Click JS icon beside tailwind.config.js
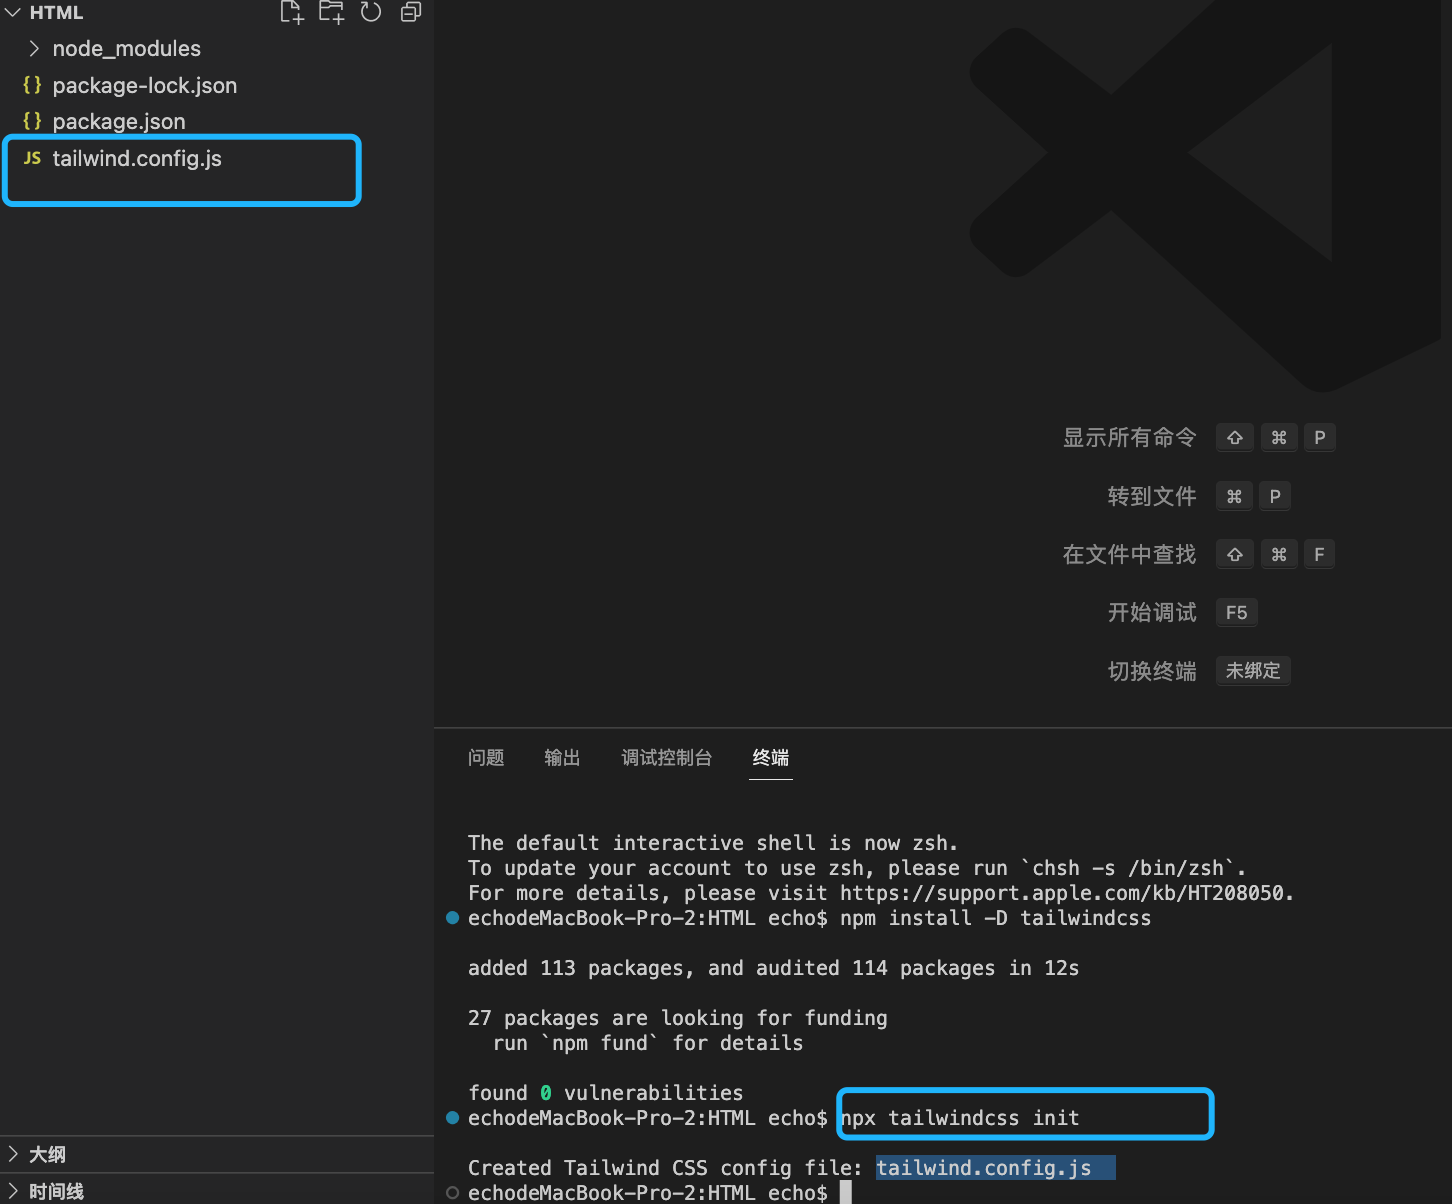Image resolution: width=1452 pixels, height=1204 pixels. (32, 158)
